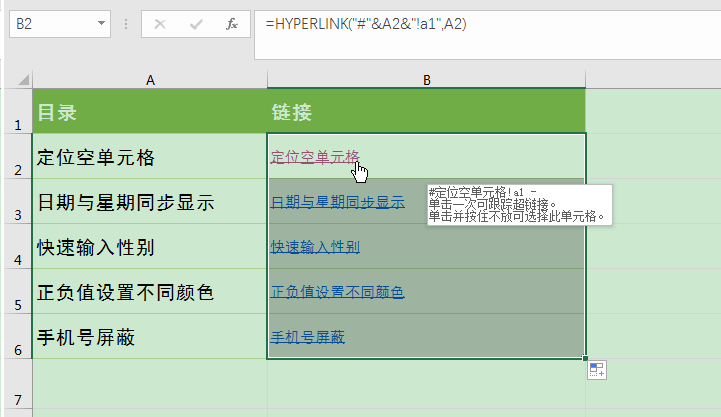Image resolution: width=721 pixels, height=417 pixels.
Task: Open the Auto Fill Options button
Action: (597, 370)
